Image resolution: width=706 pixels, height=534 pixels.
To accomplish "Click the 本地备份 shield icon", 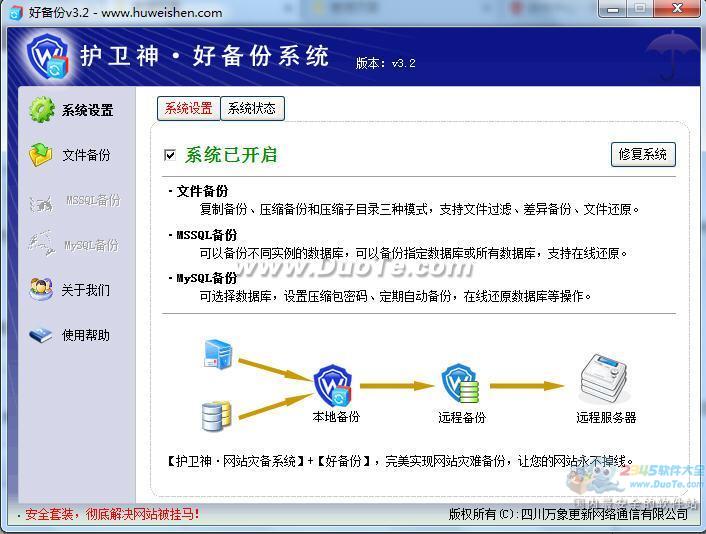I will (333, 385).
